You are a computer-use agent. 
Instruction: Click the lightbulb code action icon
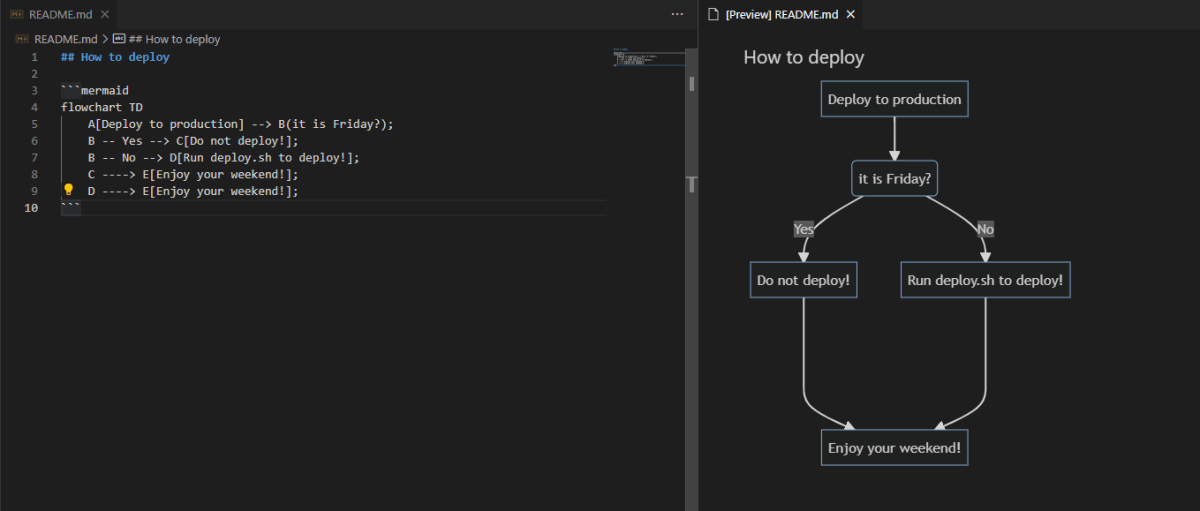69,190
